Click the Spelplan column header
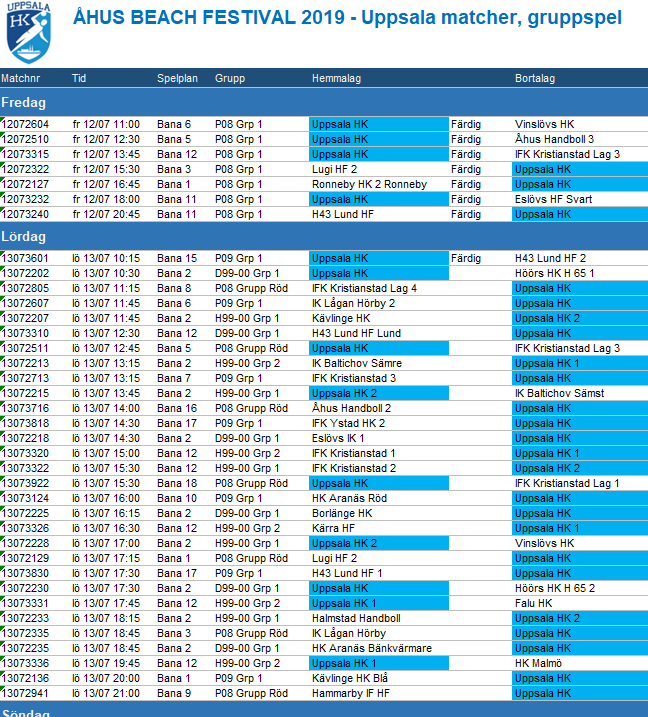Image resolution: width=648 pixels, height=717 pixels. [x=177, y=78]
